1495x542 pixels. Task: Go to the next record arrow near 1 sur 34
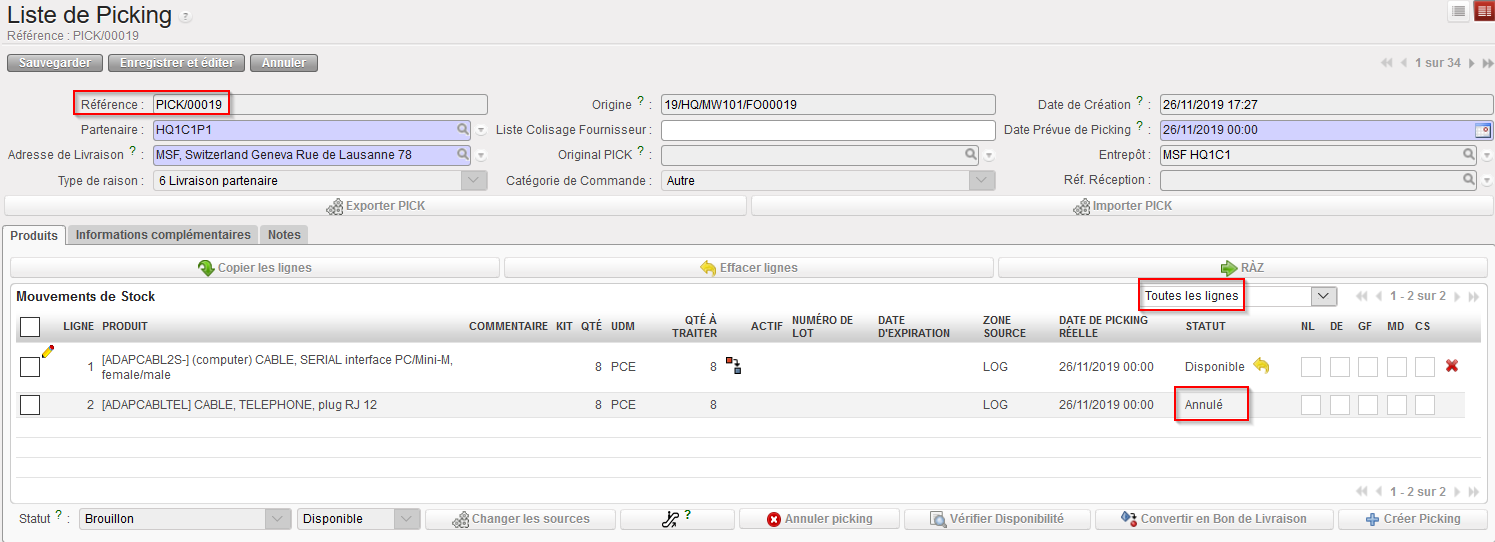(x=1471, y=63)
